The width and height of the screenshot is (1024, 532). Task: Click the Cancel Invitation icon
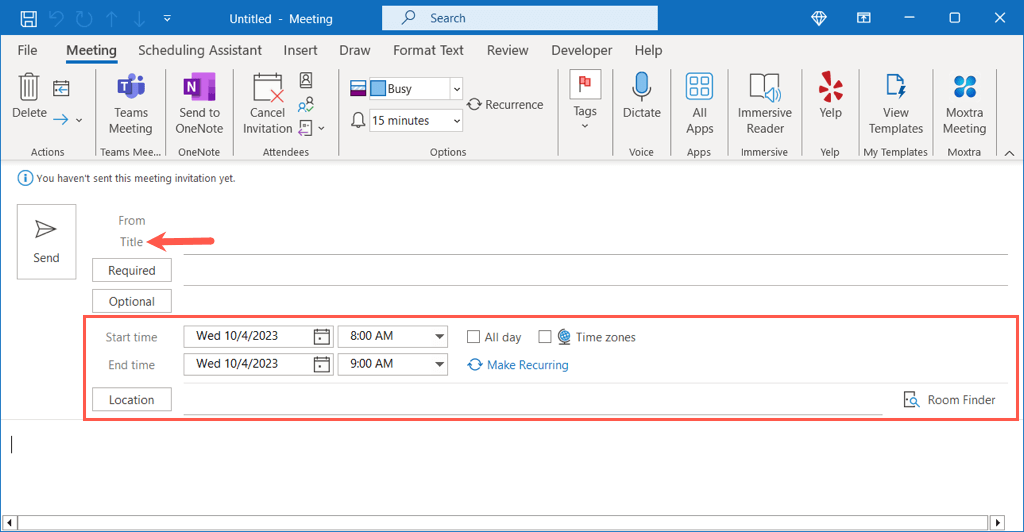tap(268, 90)
